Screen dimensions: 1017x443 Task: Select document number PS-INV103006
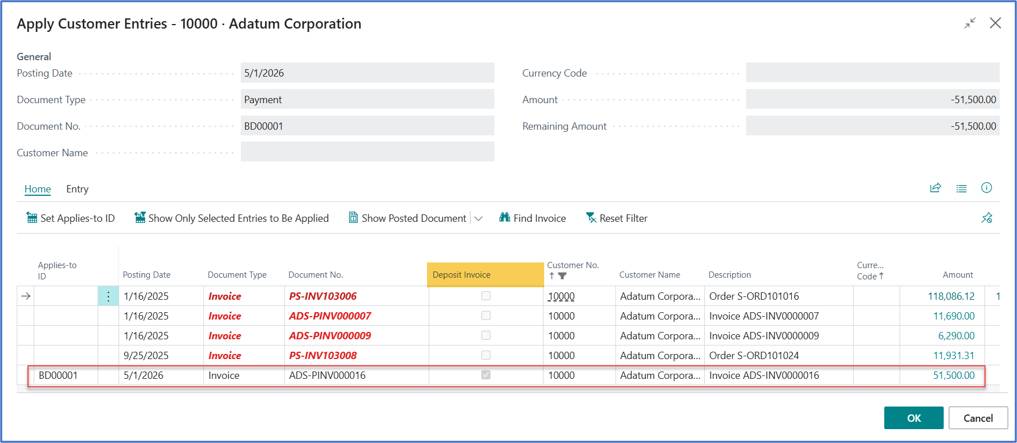coord(322,296)
